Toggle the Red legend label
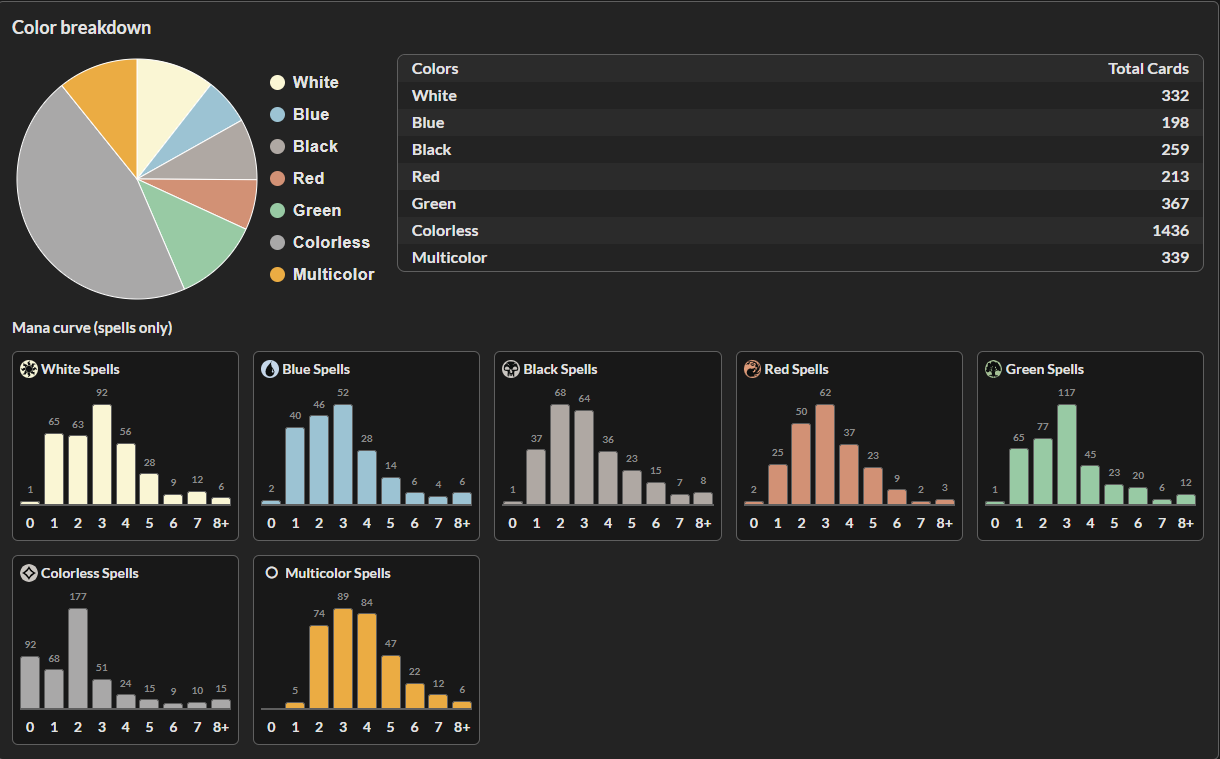Viewport: 1220px width, 759px height. [309, 179]
